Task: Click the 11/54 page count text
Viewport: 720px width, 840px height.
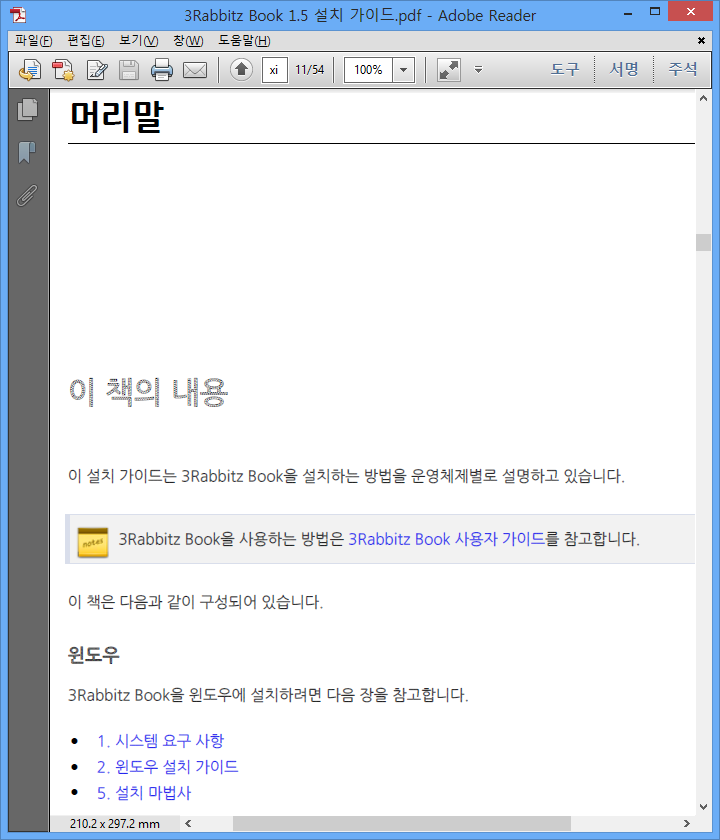Action: click(x=310, y=70)
